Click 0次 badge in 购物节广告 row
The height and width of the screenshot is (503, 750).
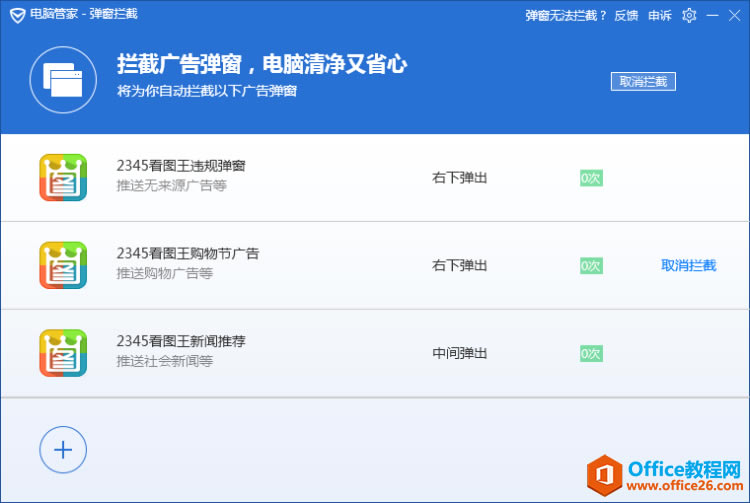[x=591, y=266]
